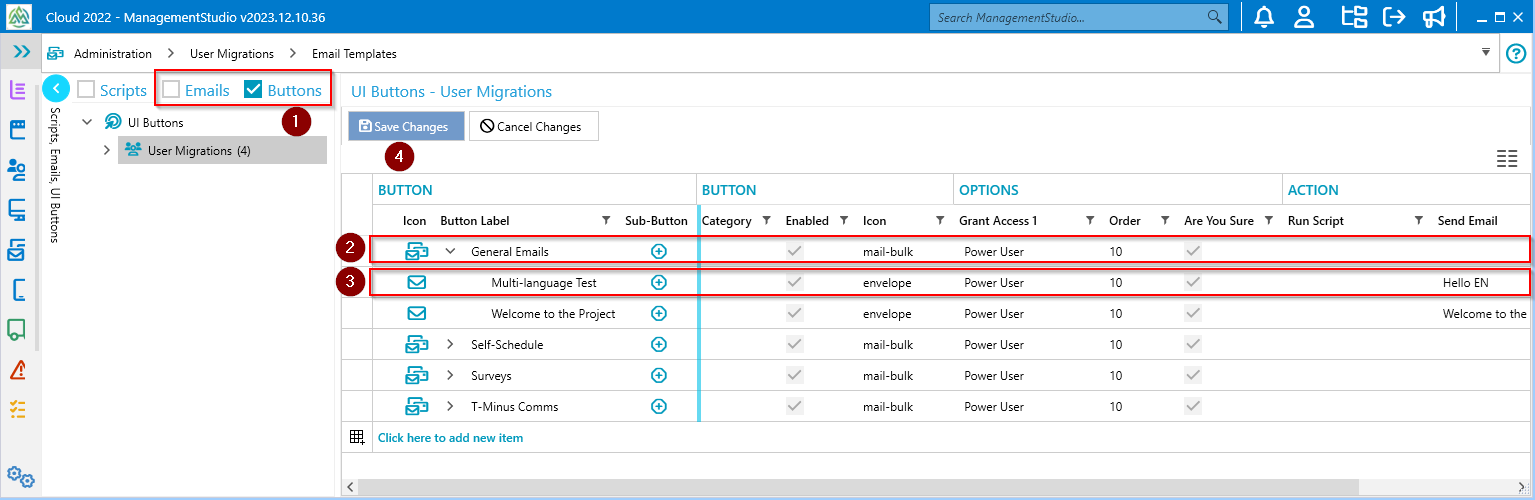The height and width of the screenshot is (500, 1535).
Task: Add sub-button to Multi-language Test row
Action: [658, 283]
